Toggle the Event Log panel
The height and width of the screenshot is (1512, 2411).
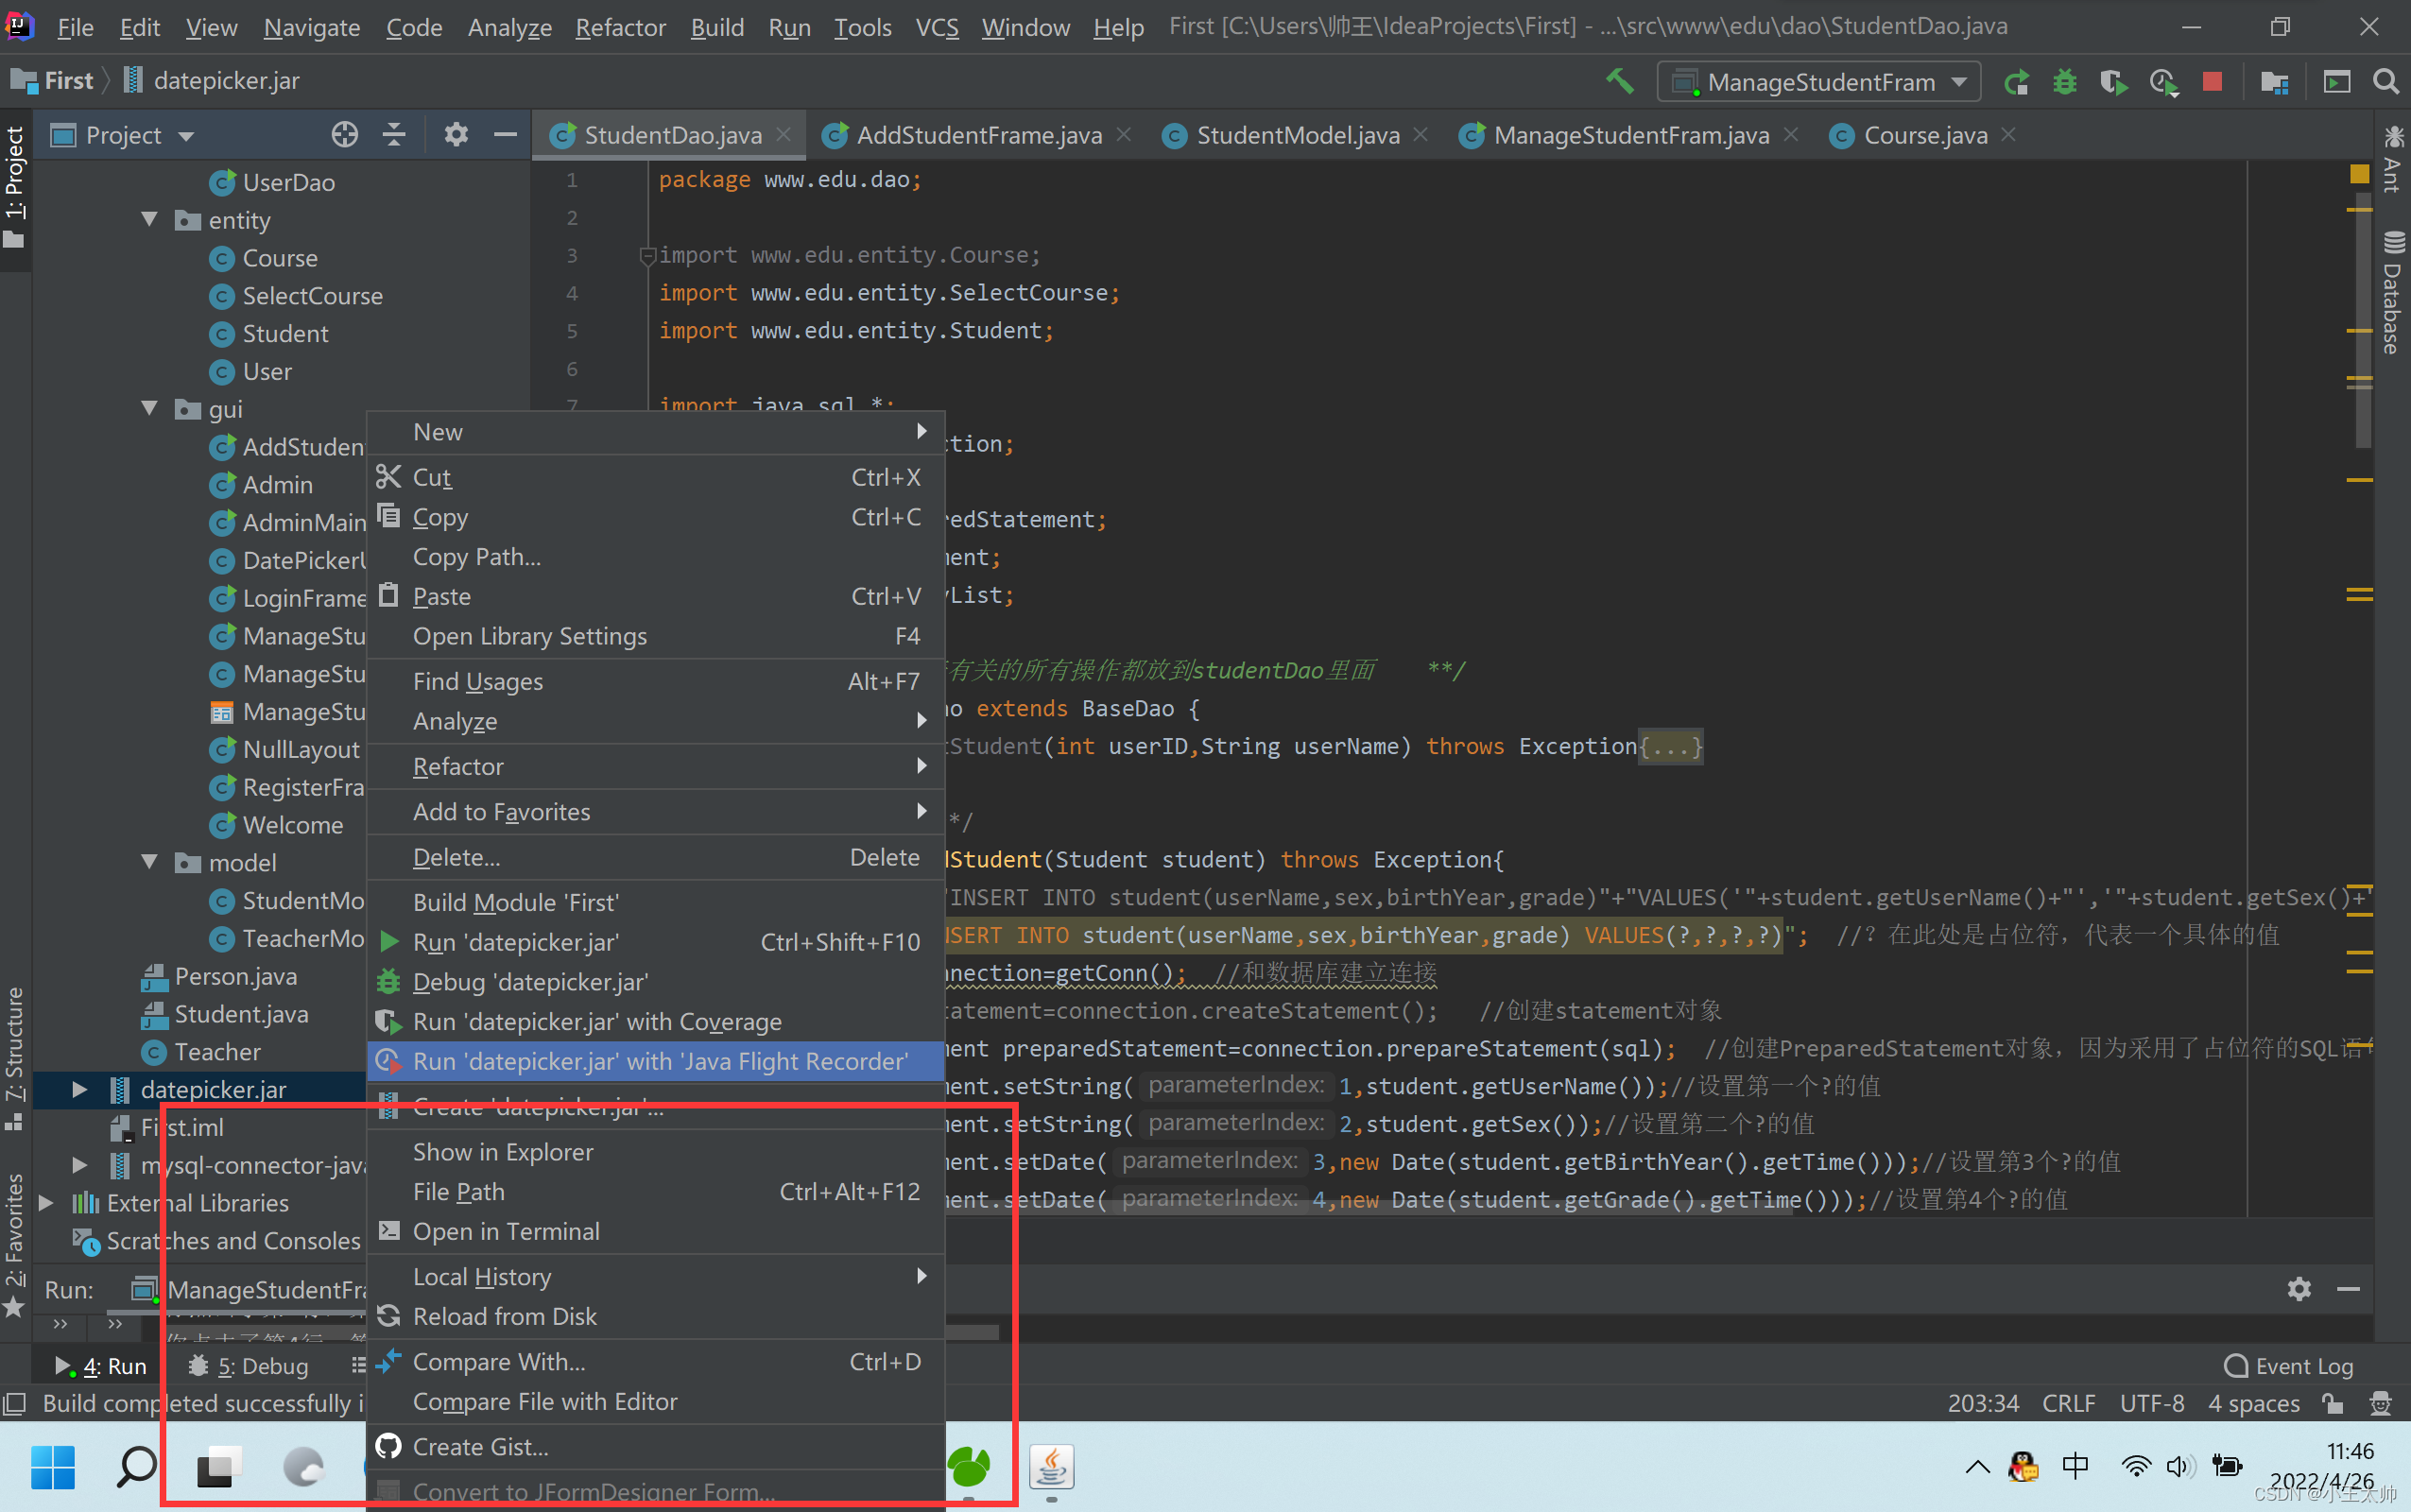click(2288, 1366)
